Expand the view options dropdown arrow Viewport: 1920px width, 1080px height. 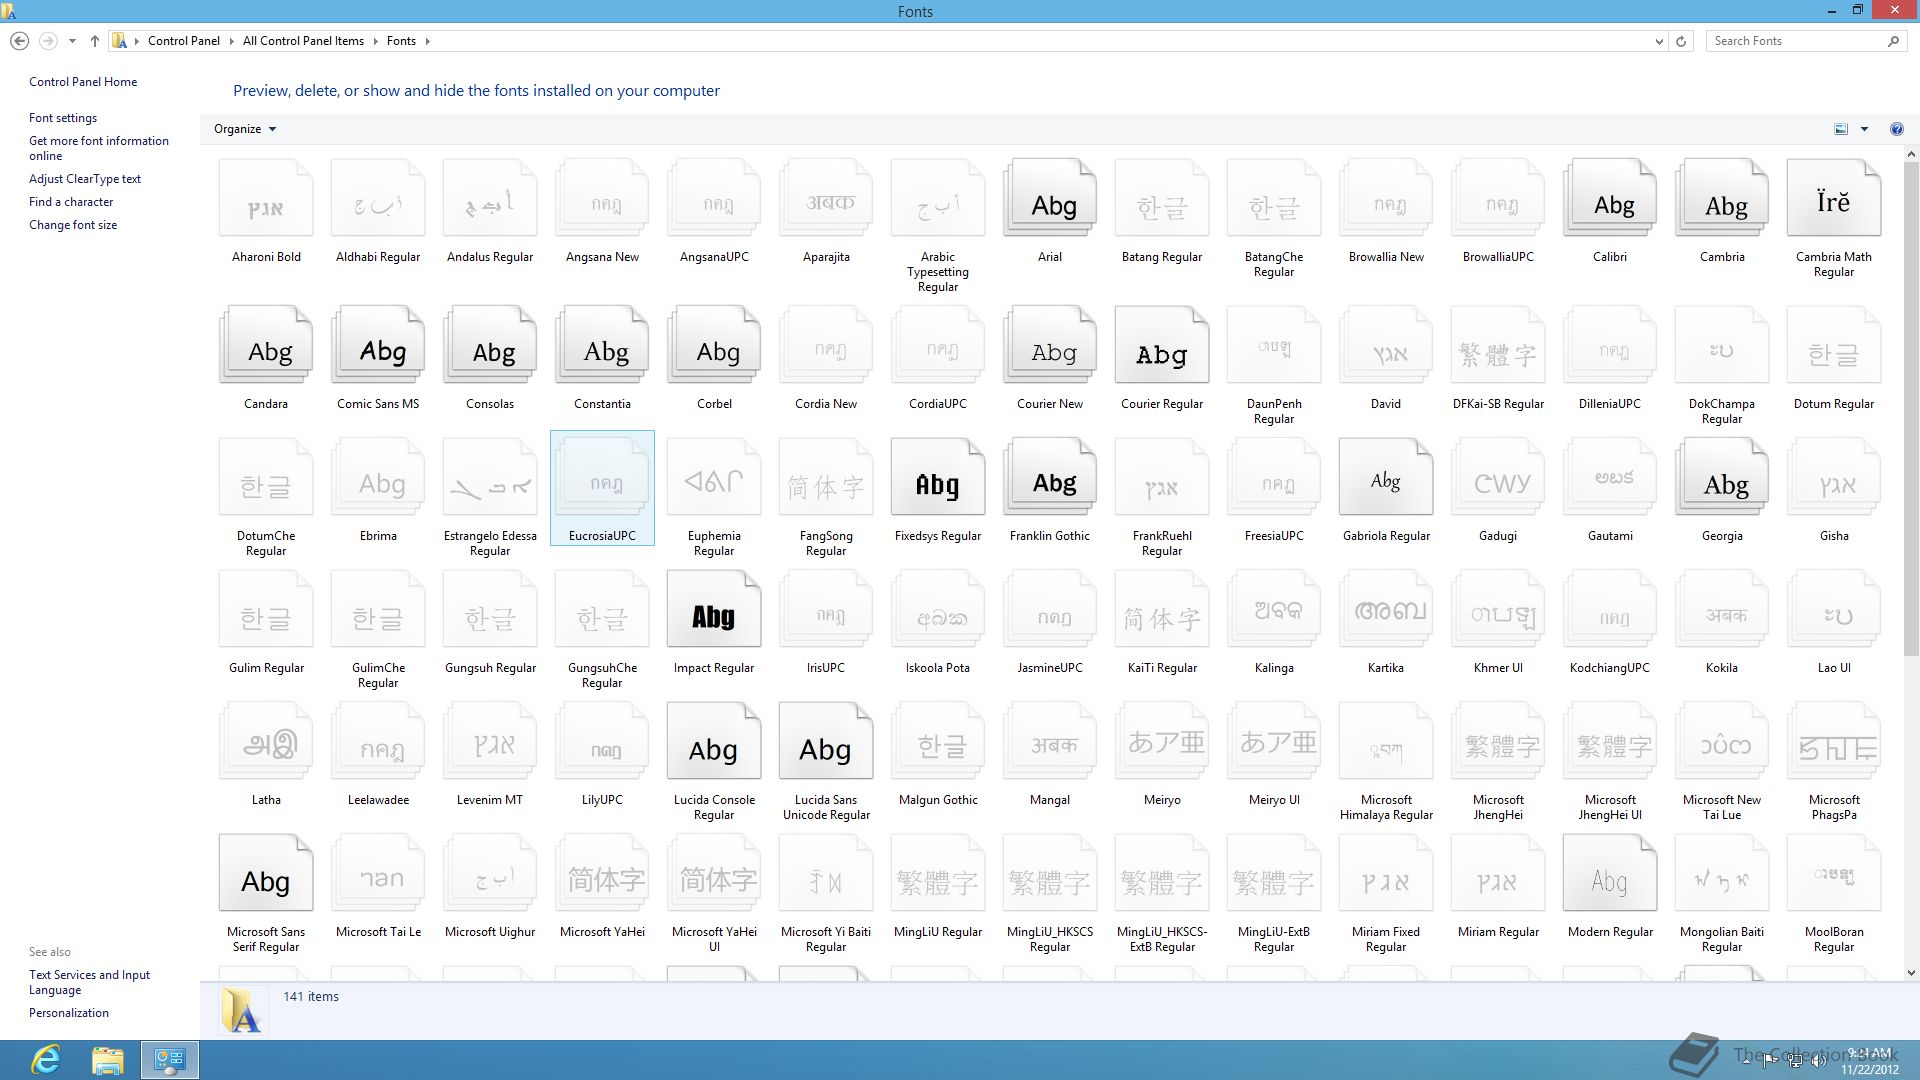click(x=1864, y=129)
